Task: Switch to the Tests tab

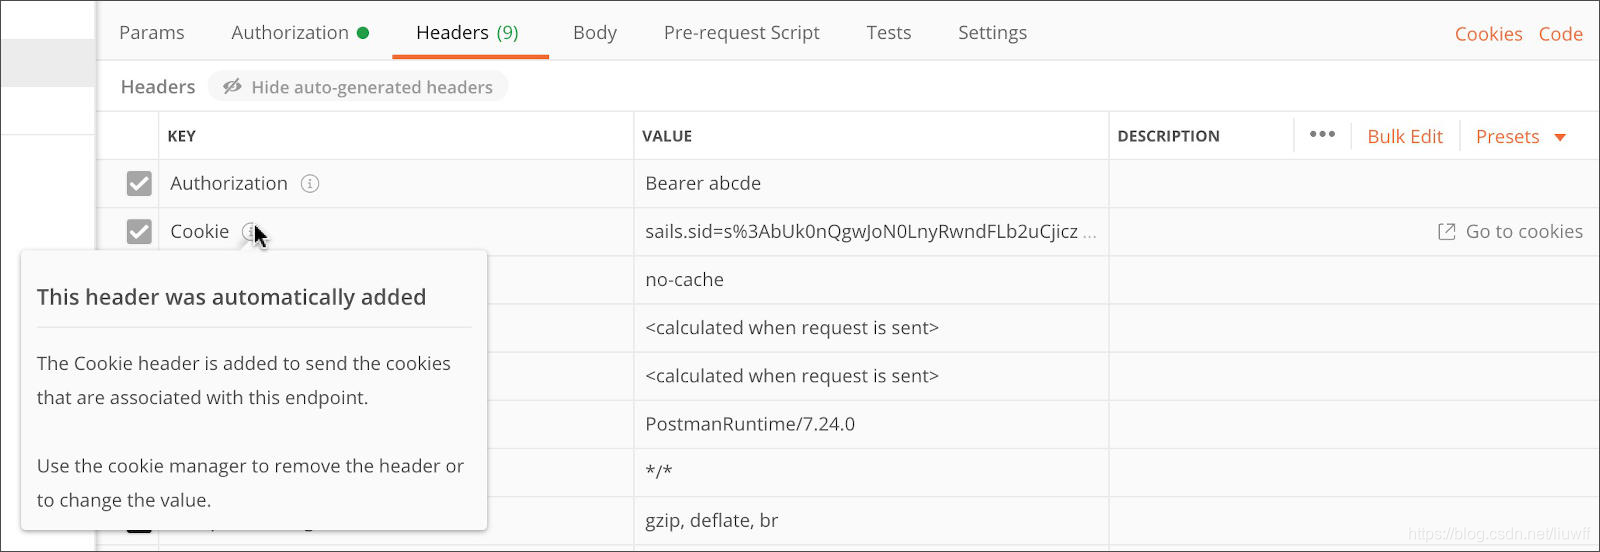Action: [888, 33]
